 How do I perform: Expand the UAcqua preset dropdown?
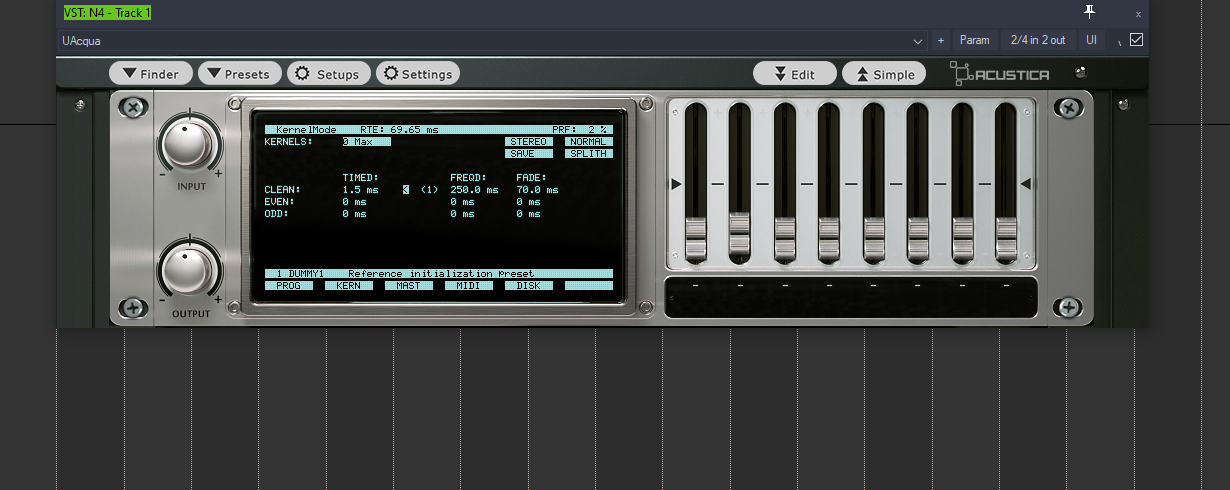pyautogui.click(x=918, y=41)
